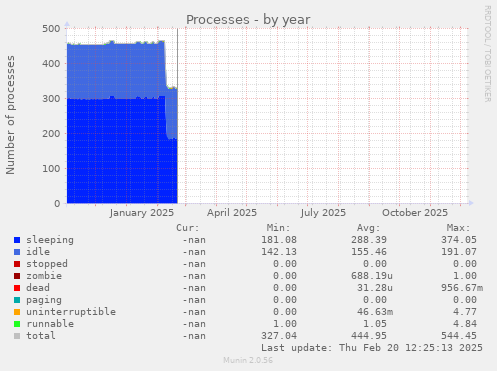Click sleeping max value 374.05
The height and width of the screenshot is (371, 497).
(459, 240)
